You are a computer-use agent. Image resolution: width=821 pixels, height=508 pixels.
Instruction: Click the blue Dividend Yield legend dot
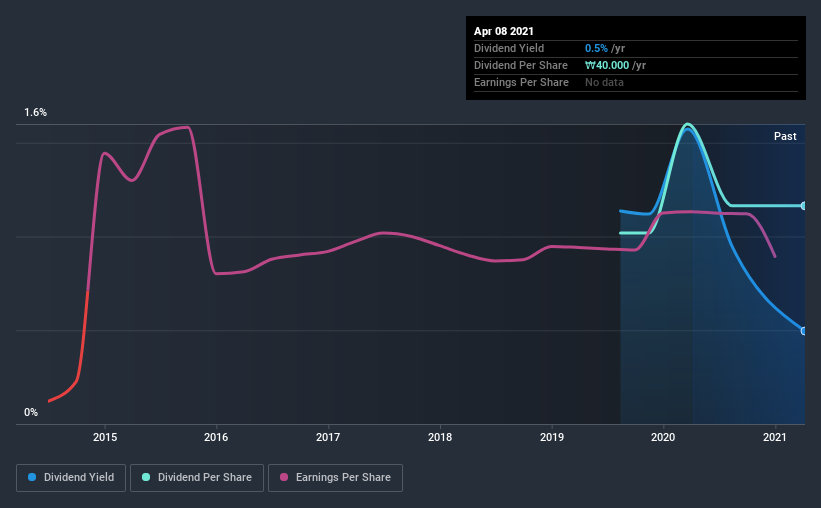pyautogui.click(x=32, y=477)
